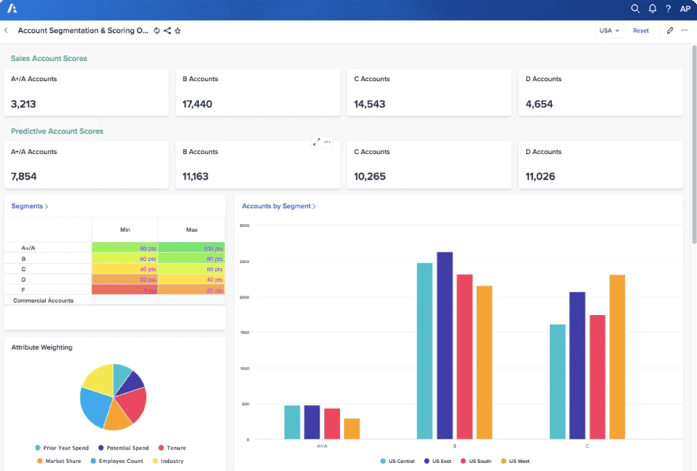697x471 pixels.
Task: Click the Sales B Accounts value 17,440
Action: [197, 104]
